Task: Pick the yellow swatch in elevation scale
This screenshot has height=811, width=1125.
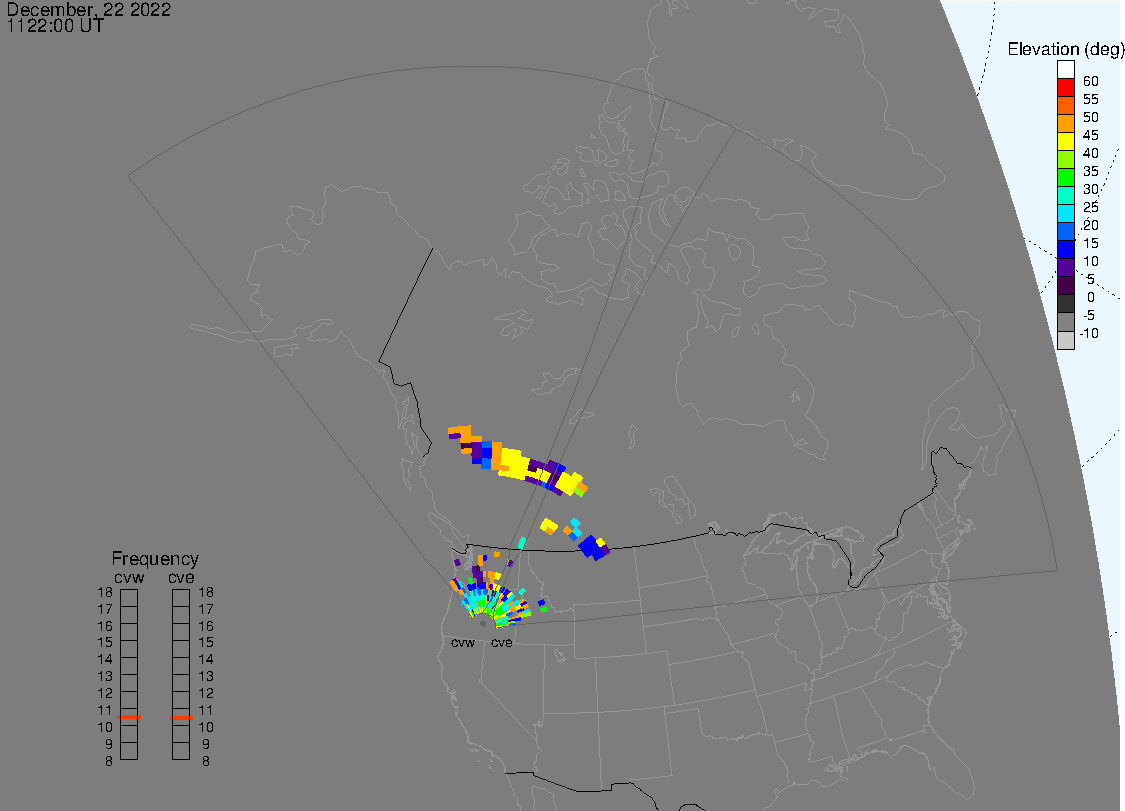Action: pyautogui.click(x=1065, y=141)
